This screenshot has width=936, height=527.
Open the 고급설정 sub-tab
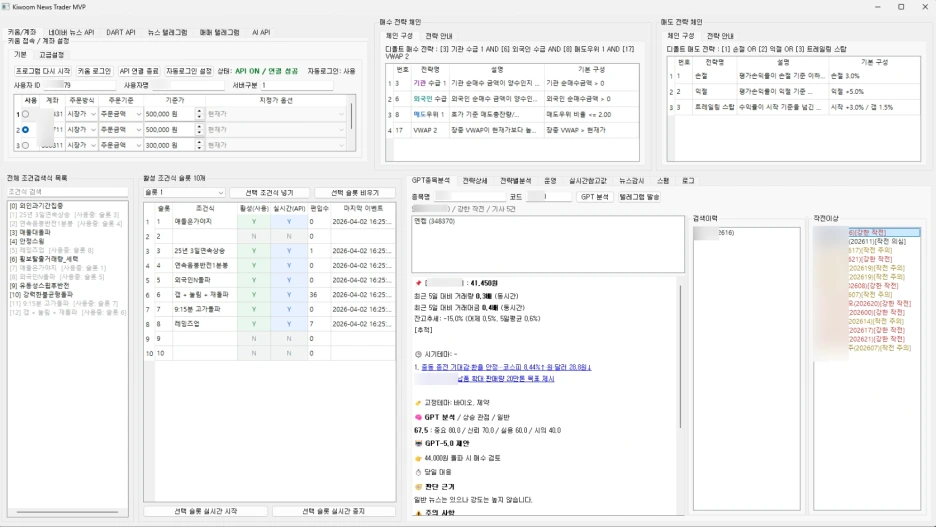click(x=51, y=54)
